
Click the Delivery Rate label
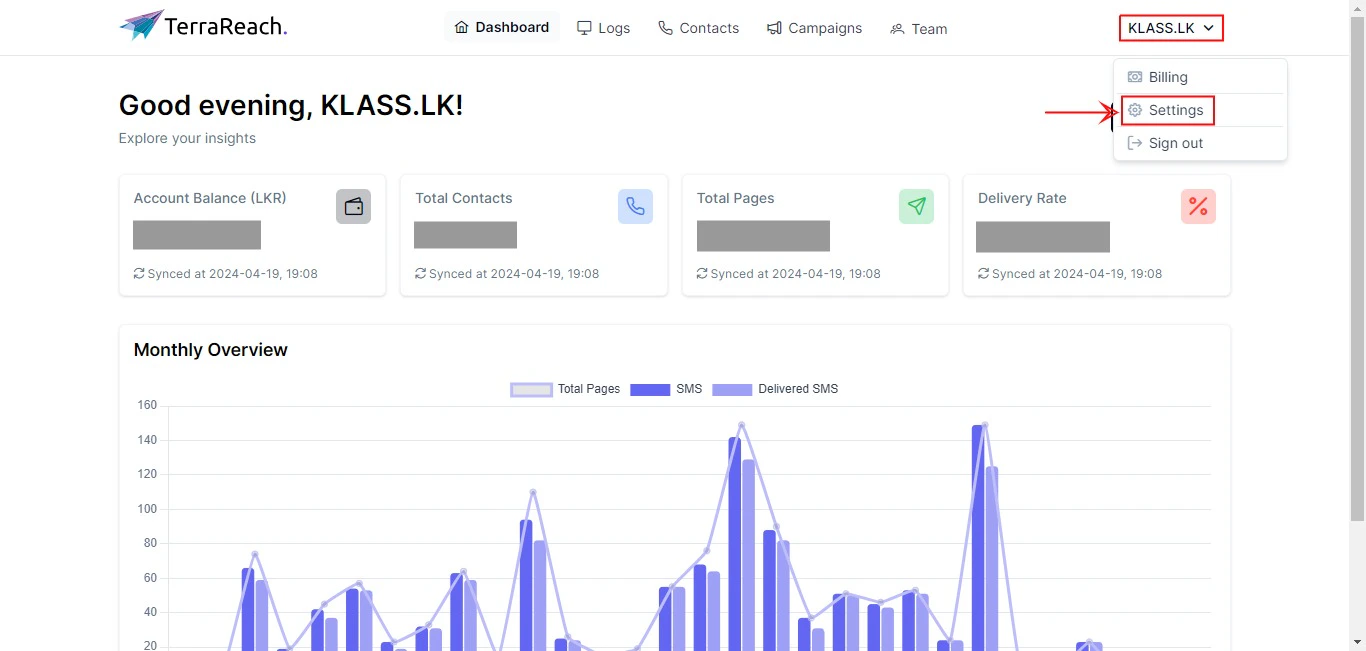pos(1022,198)
